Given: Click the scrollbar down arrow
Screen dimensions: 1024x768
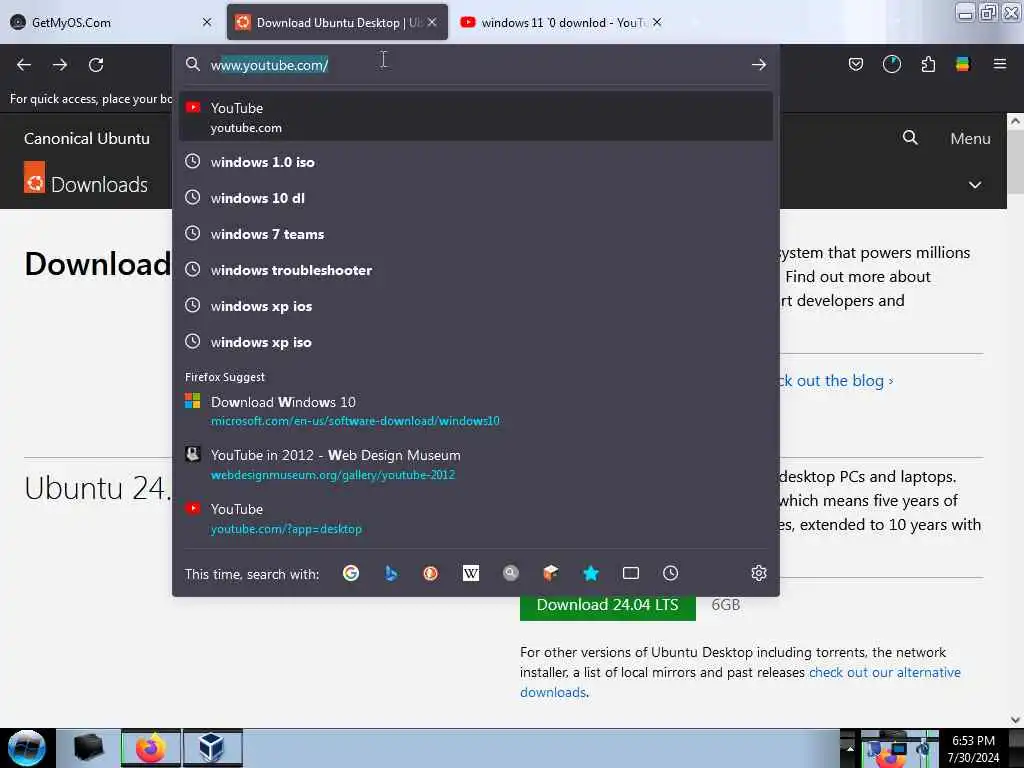Looking at the screenshot, I should coord(1015,720).
